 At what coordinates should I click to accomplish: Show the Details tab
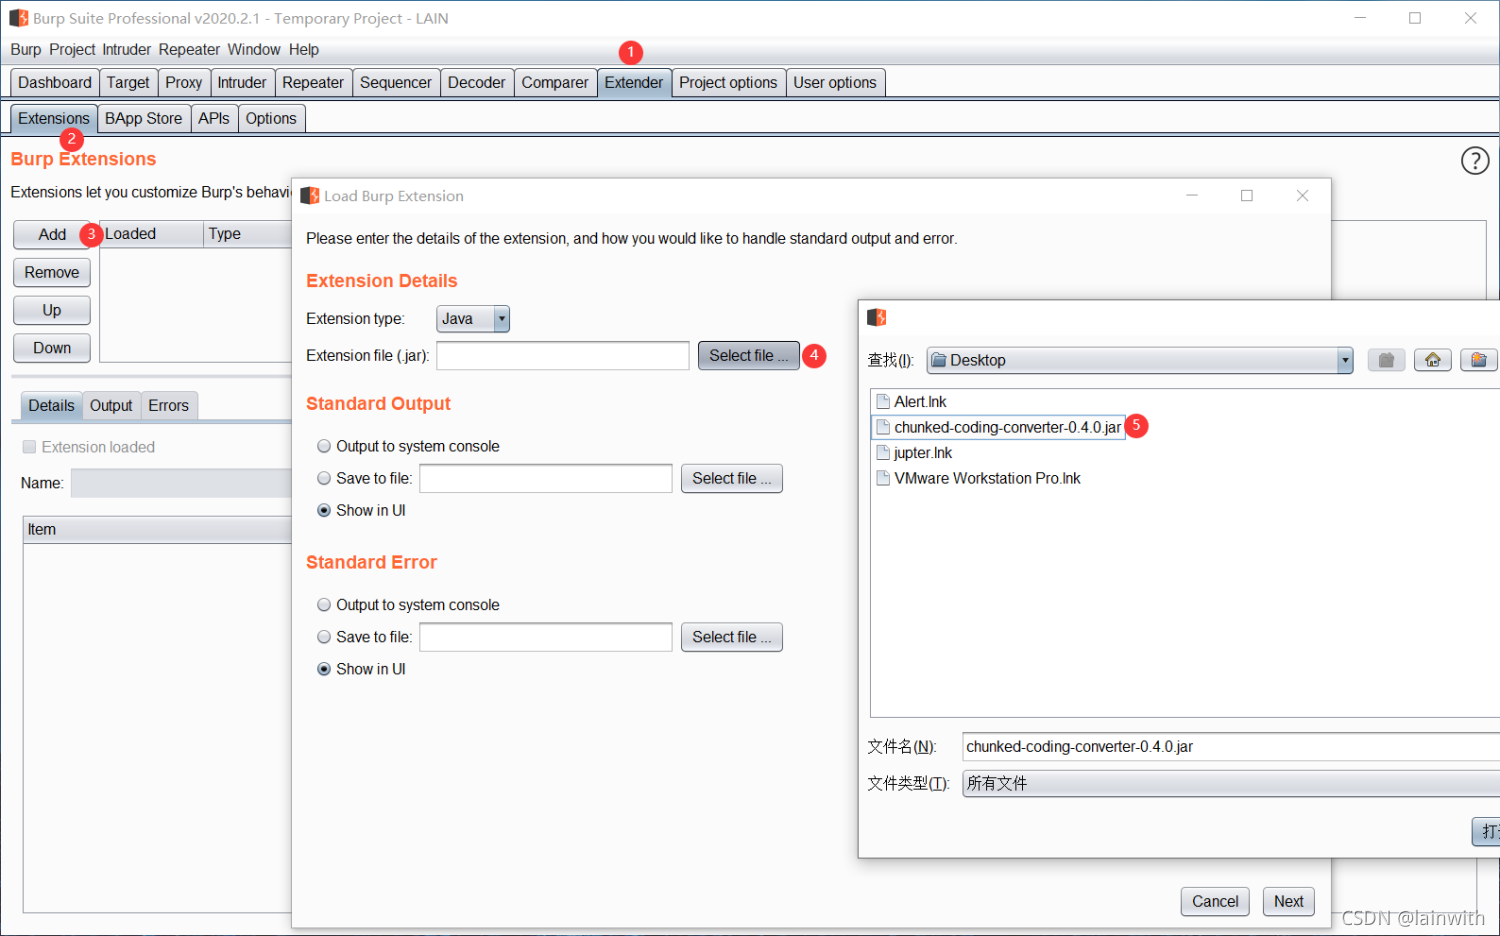pyautogui.click(x=52, y=406)
